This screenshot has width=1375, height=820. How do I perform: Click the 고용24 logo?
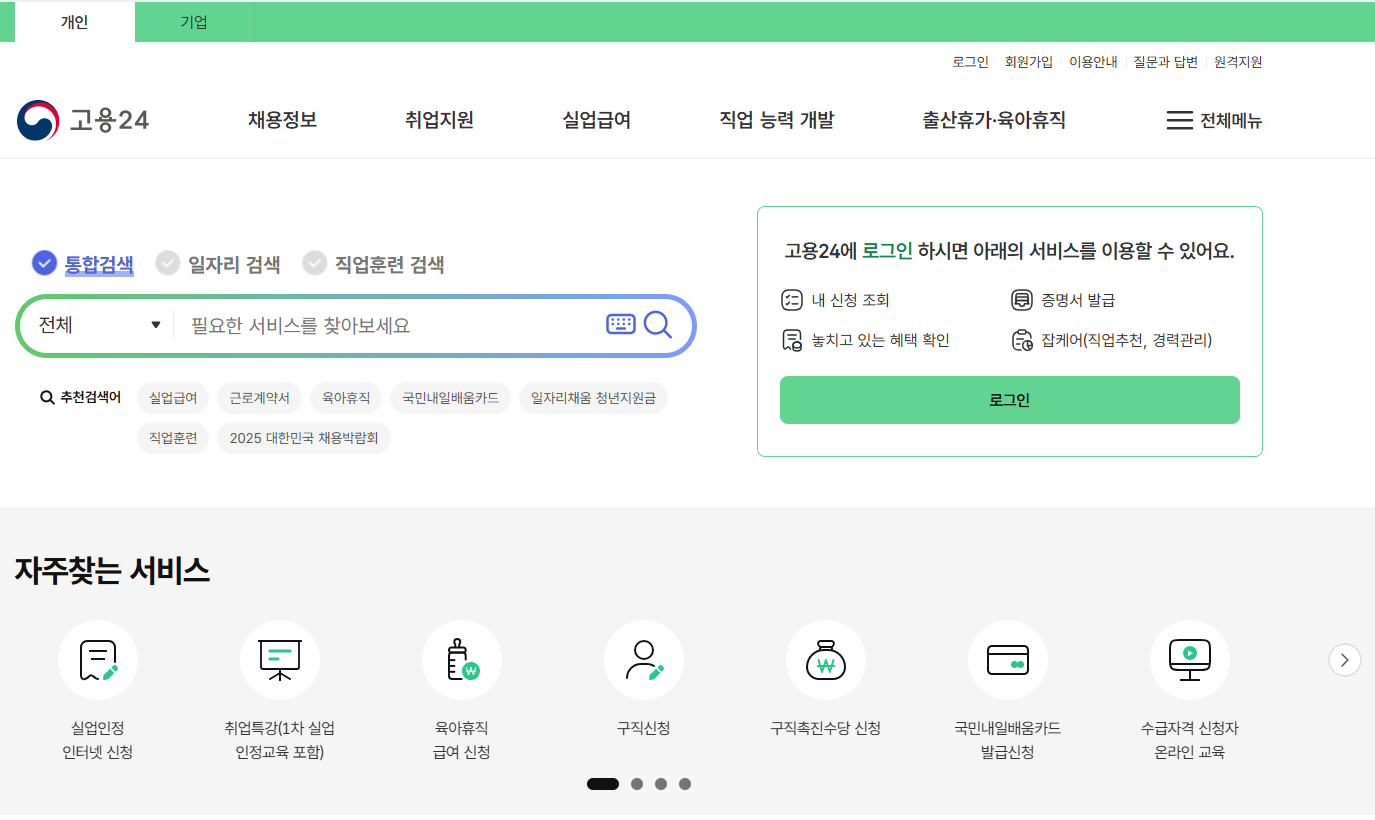[x=84, y=120]
